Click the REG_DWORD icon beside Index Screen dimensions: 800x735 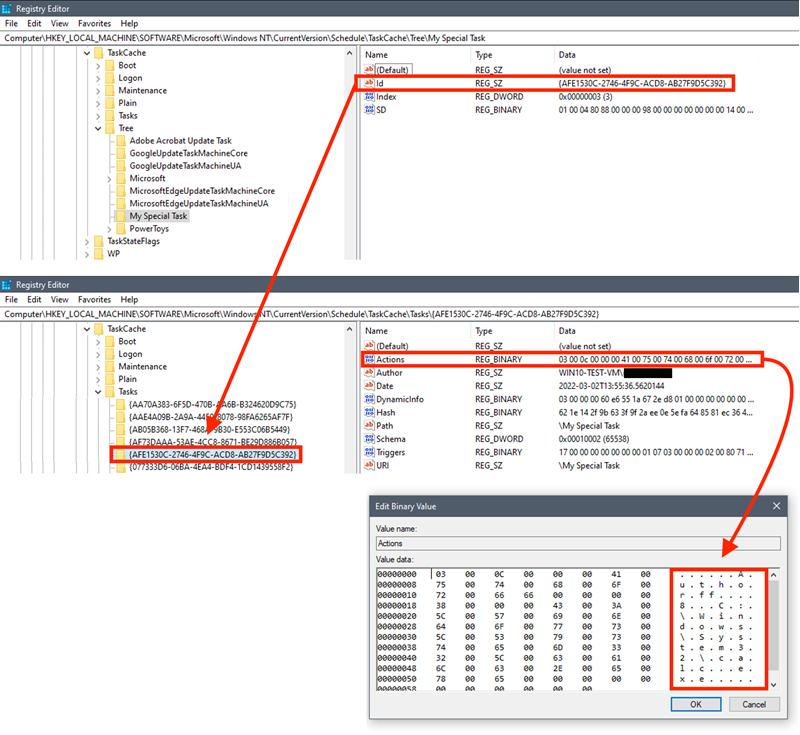coord(369,96)
